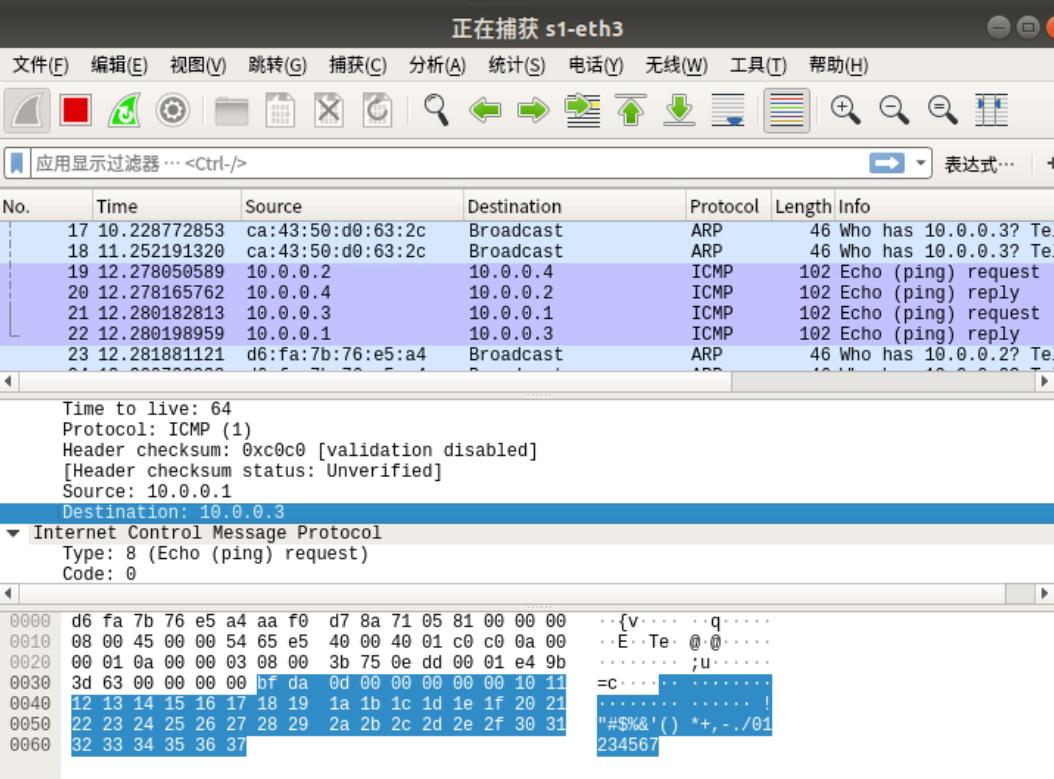Open the 跳转(G) menu
This screenshot has width=1054, height=779.
pyautogui.click(x=277, y=65)
